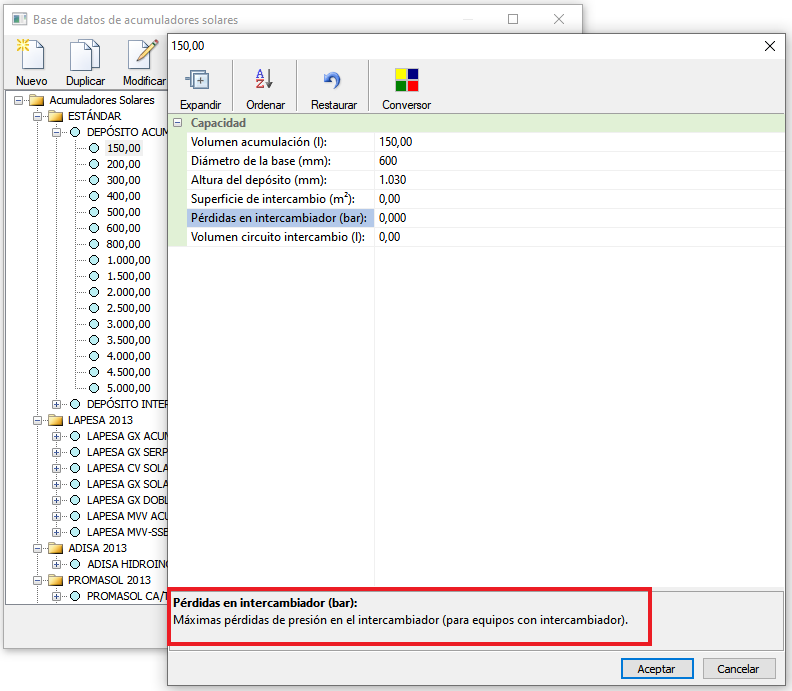Image resolution: width=792 pixels, height=691 pixels.
Task: Edit the Pérdidas en intercambiador value 0,000
Action: (579, 218)
